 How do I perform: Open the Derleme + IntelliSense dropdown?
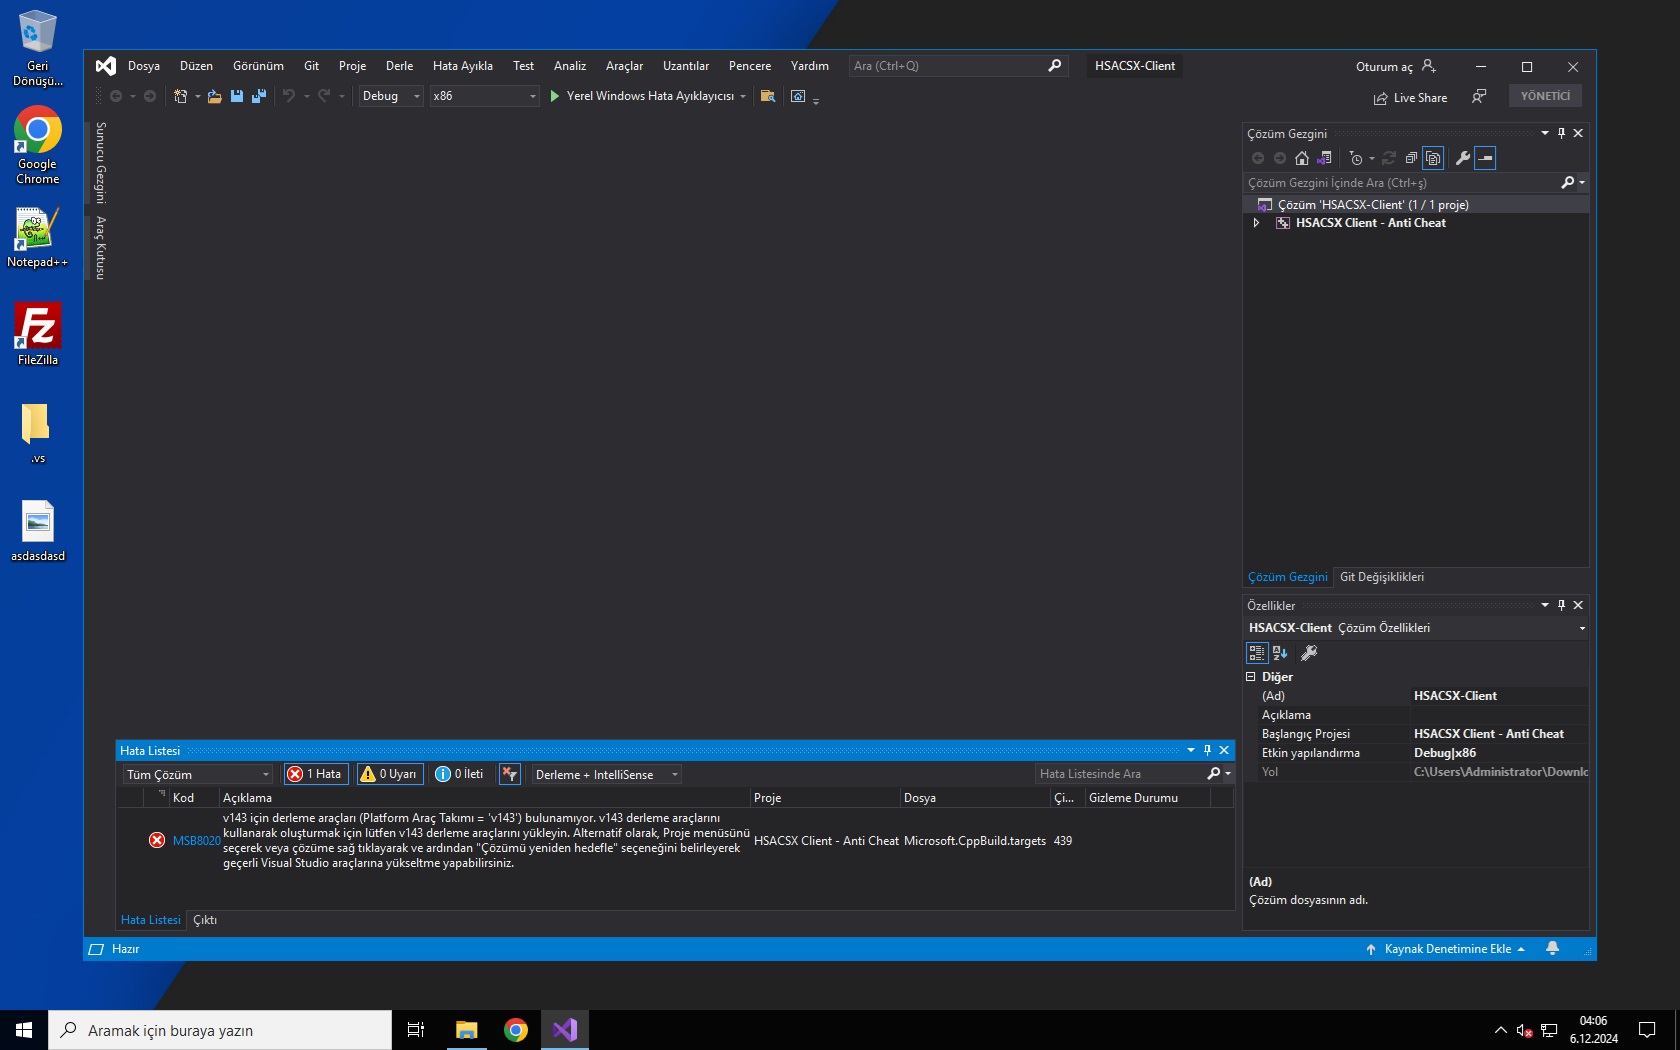pos(606,774)
